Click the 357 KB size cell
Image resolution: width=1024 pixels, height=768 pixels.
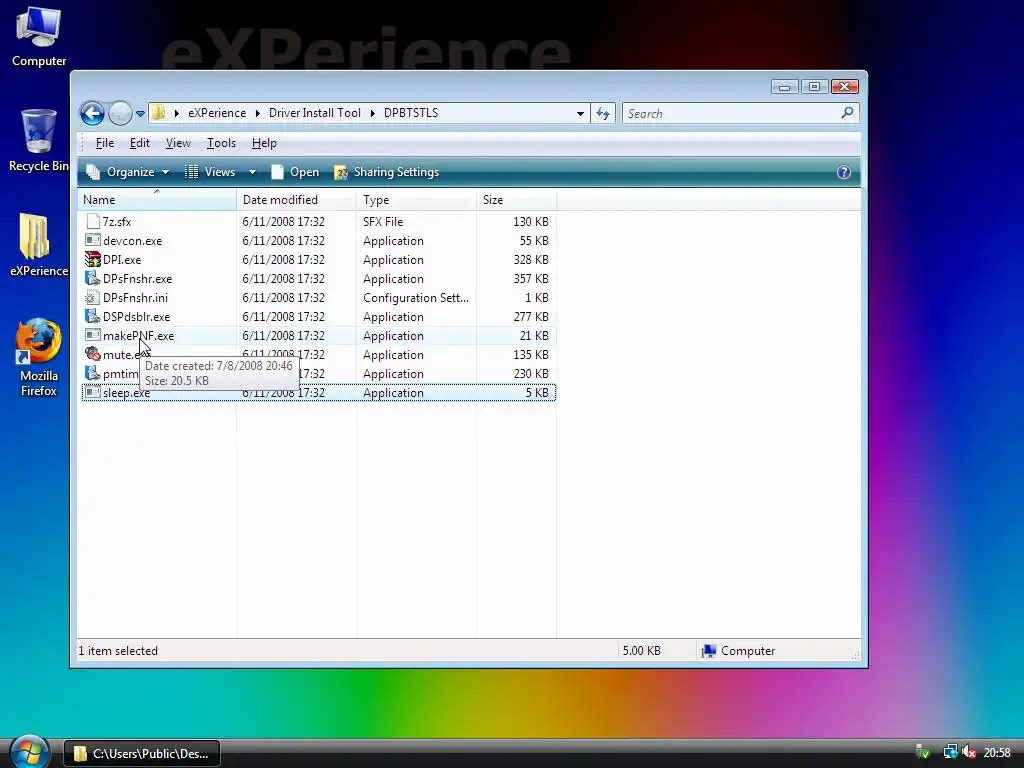531,279
